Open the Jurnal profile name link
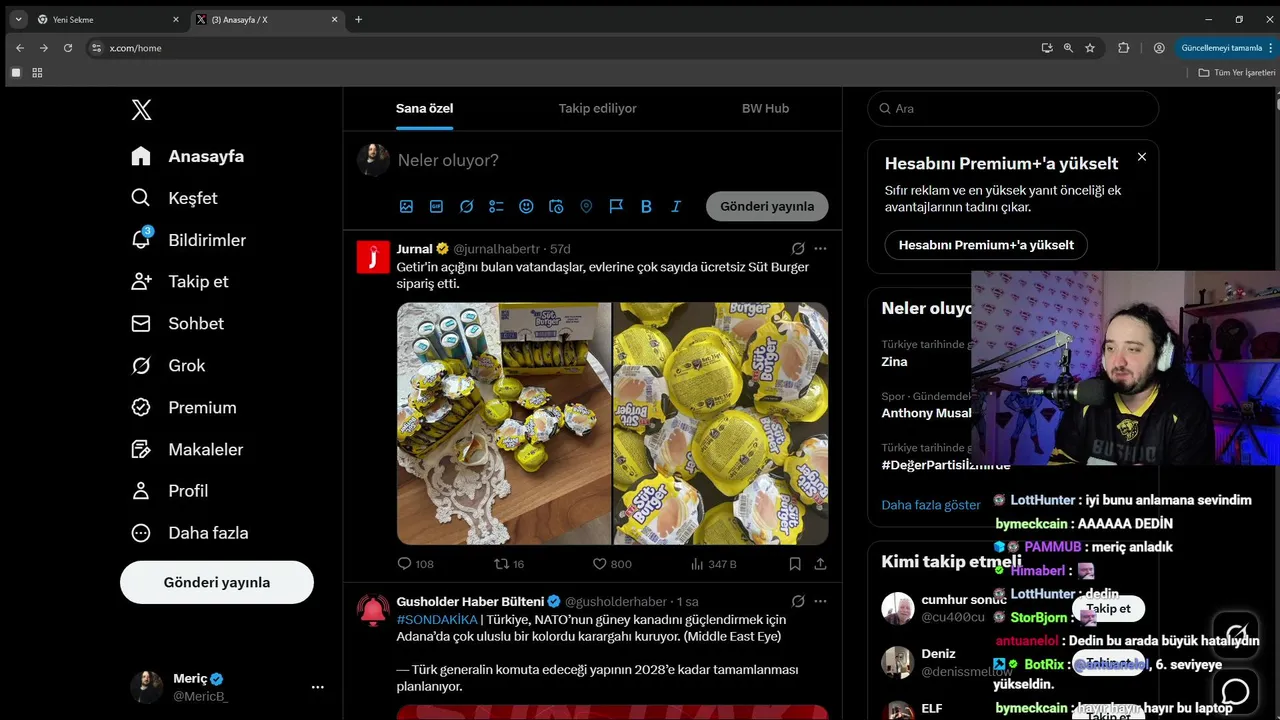 click(414, 248)
